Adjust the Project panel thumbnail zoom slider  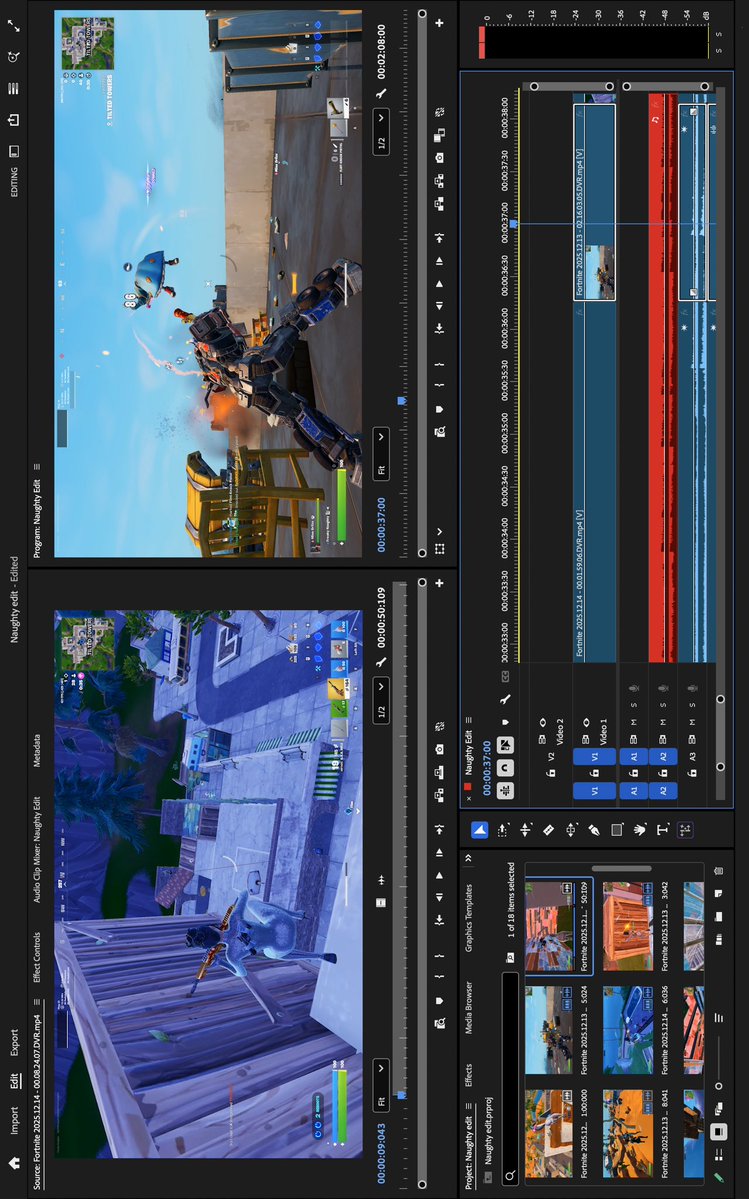pyautogui.click(x=718, y=1062)
